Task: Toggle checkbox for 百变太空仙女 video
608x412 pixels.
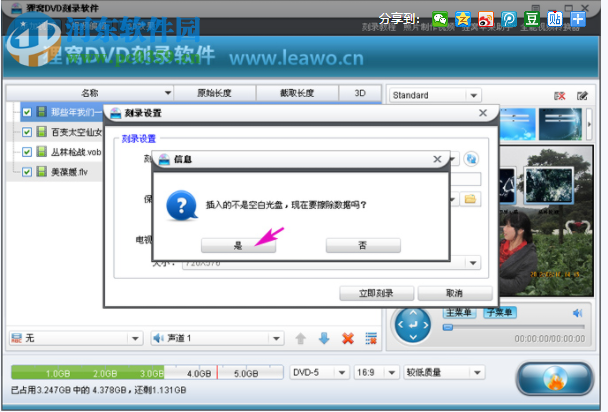Action: click(27, 132)
